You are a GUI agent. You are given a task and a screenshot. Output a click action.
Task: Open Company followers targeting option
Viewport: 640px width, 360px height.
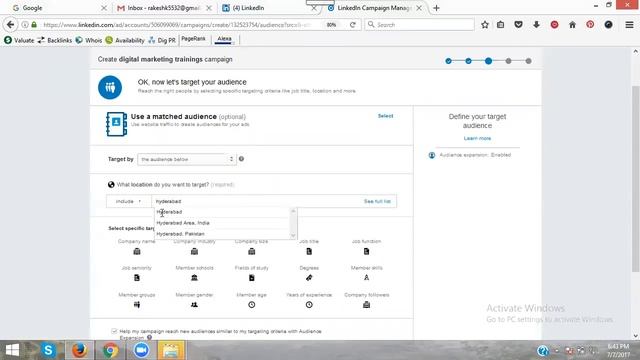click(367, 300)
